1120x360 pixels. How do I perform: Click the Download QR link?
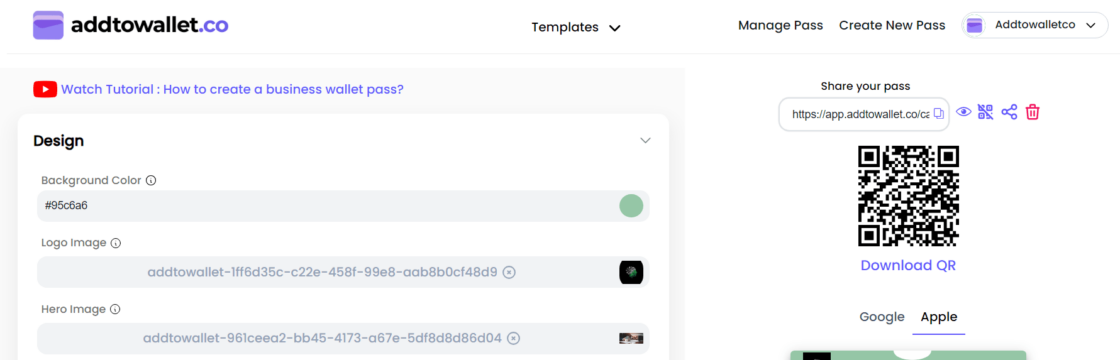coord(908,266)
